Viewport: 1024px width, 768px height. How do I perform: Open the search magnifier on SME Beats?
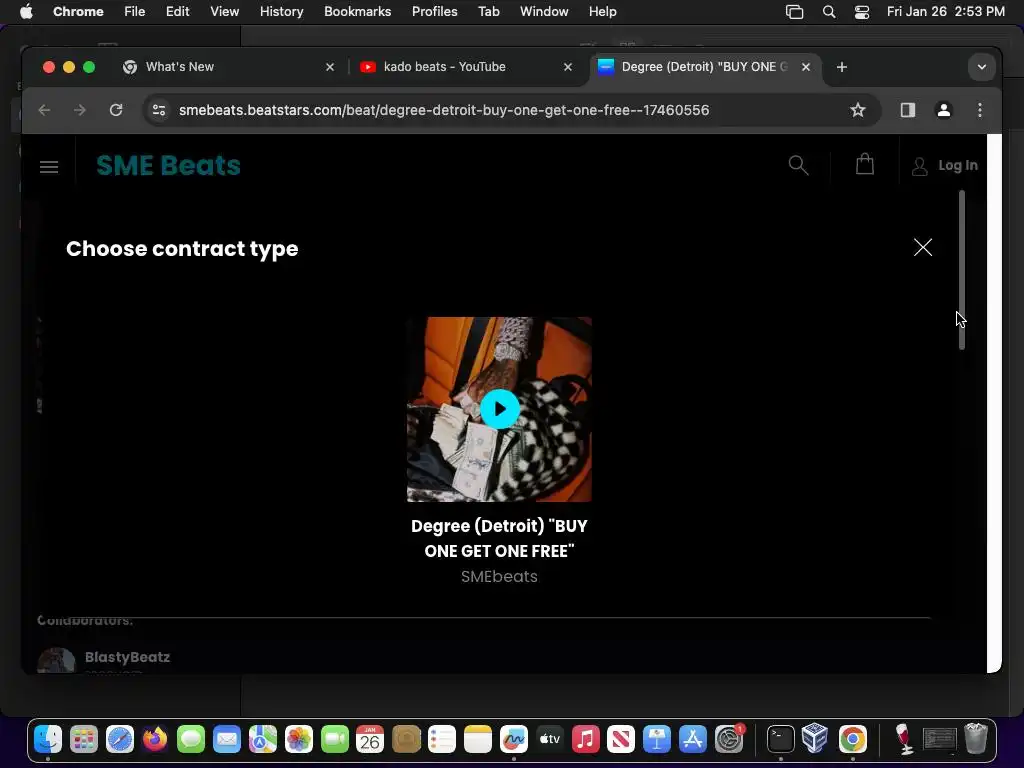[798, 165]
